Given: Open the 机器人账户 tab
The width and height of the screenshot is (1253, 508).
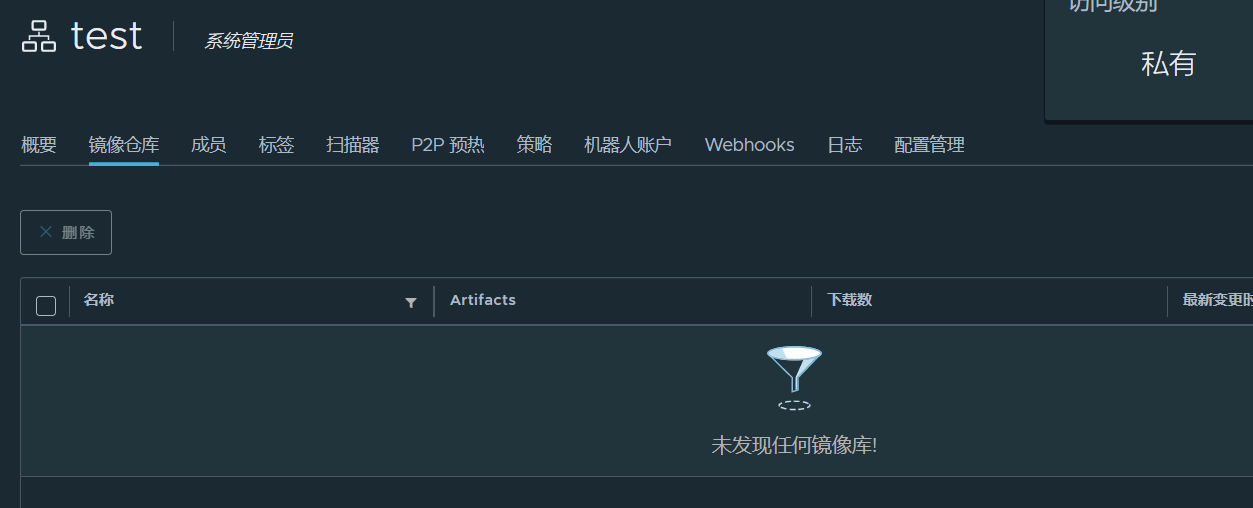Looking at the screenshot, I should coord(627,145).
